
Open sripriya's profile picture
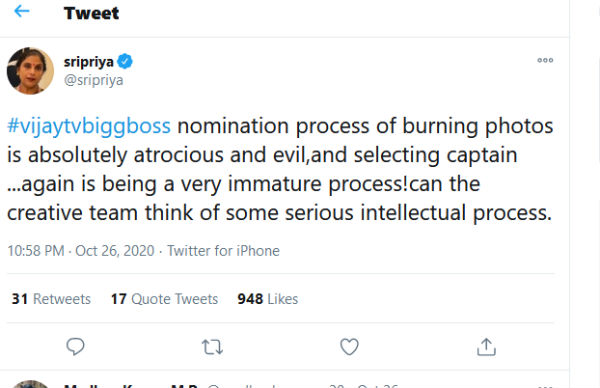(x=30, y=71)
